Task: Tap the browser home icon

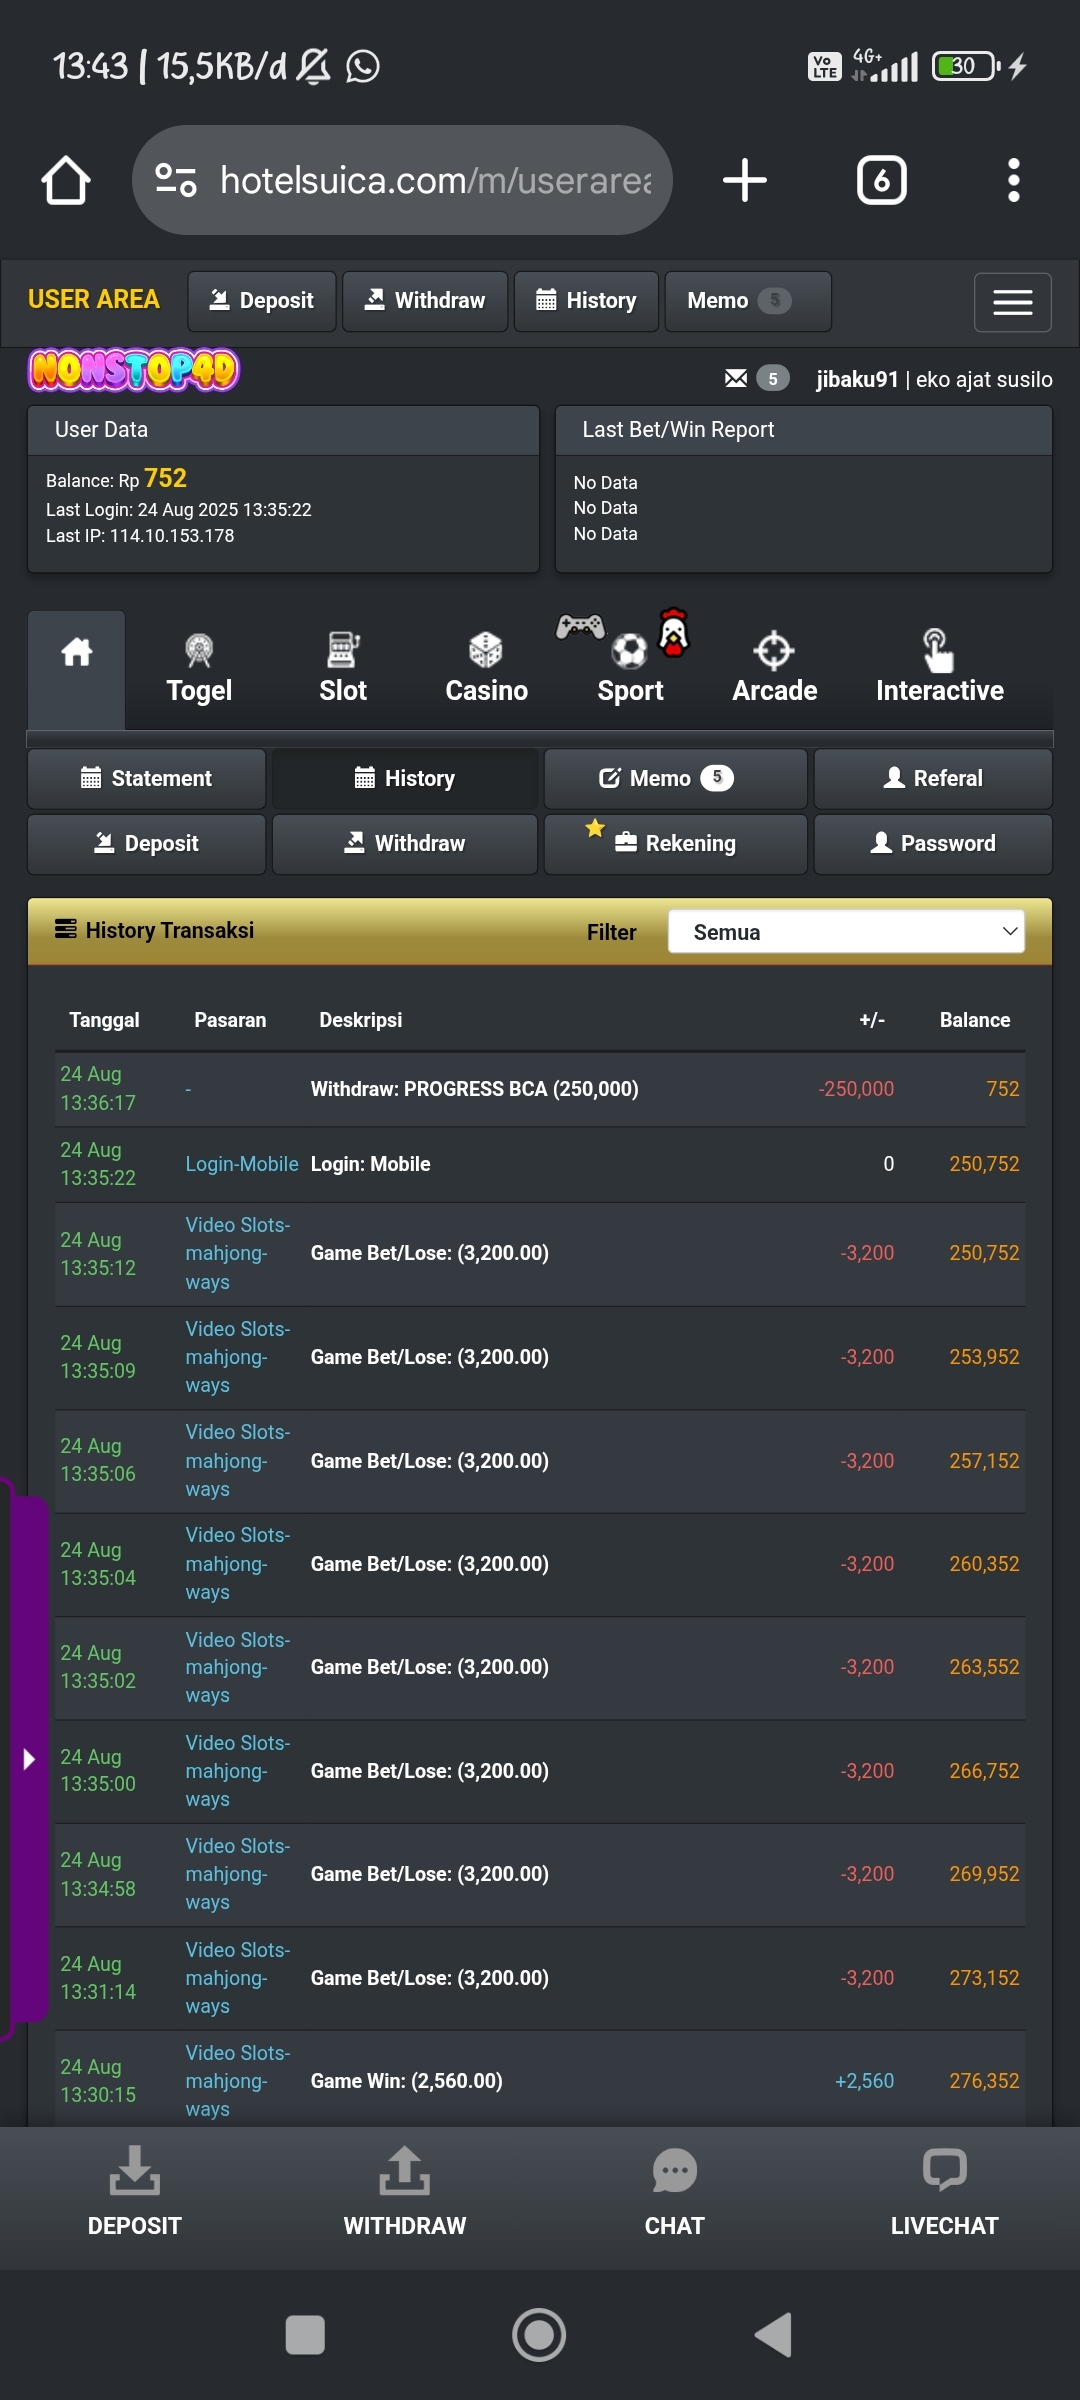Action: 66,181
